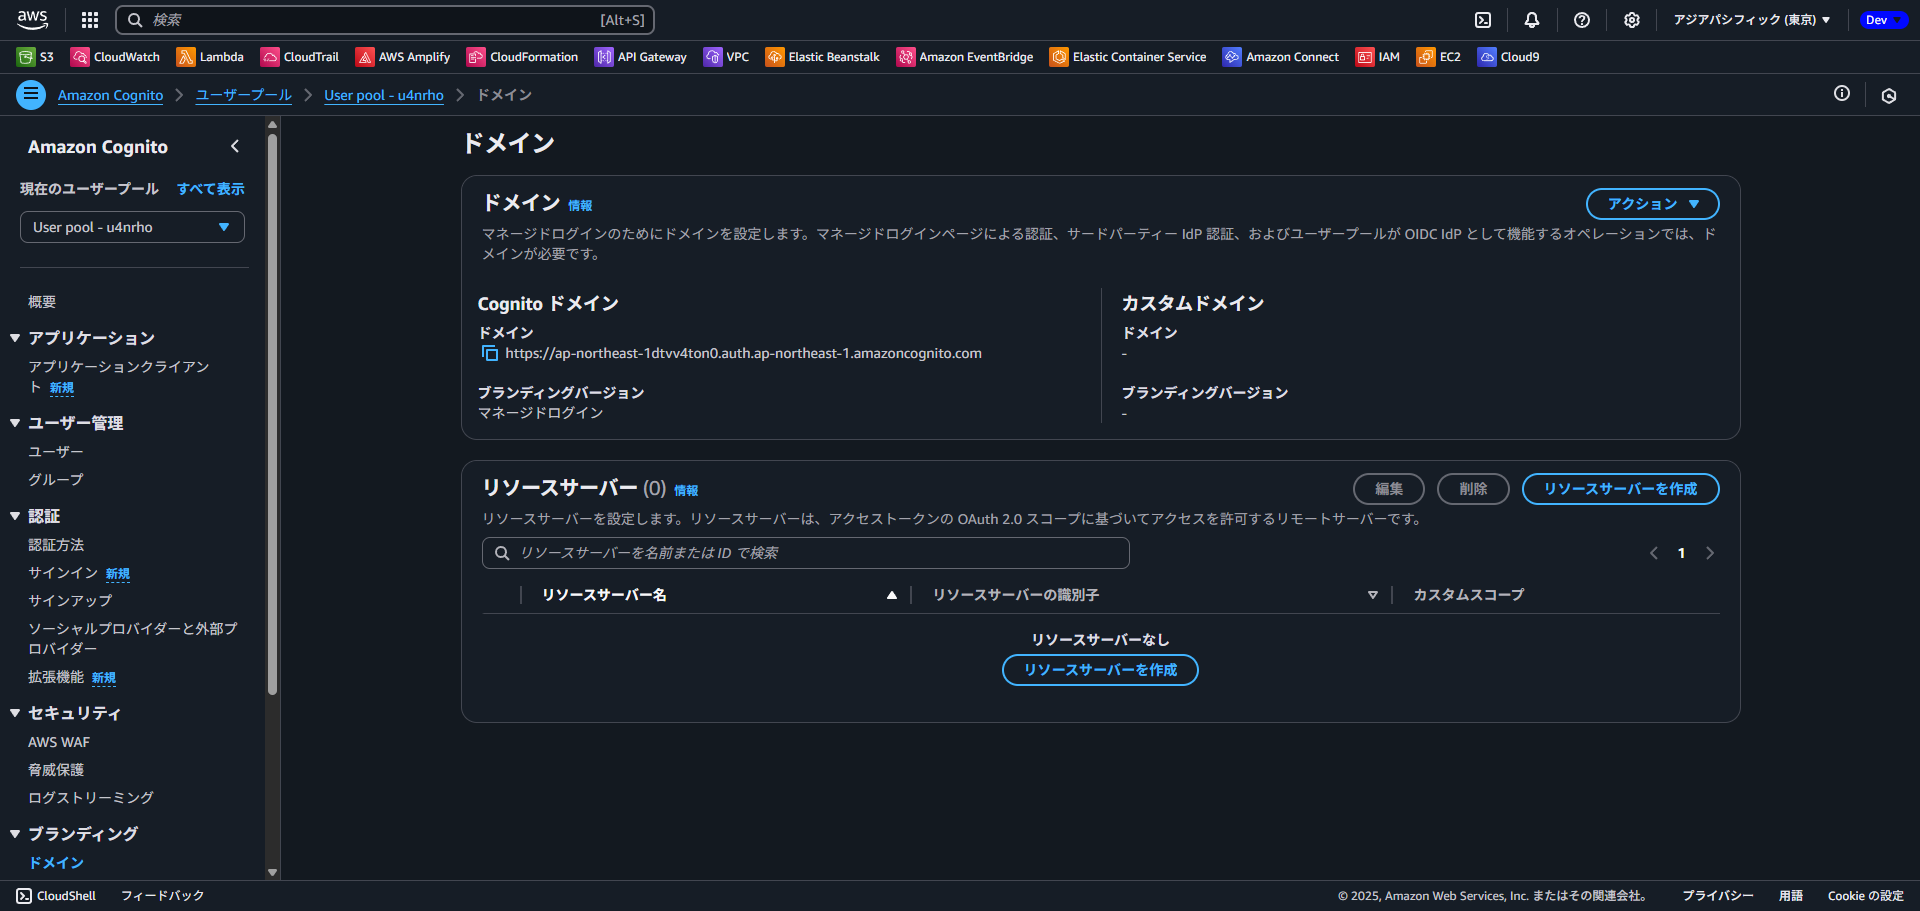
Task: Copy the Cognito domain URL icon
Action: tap(490, 353)
